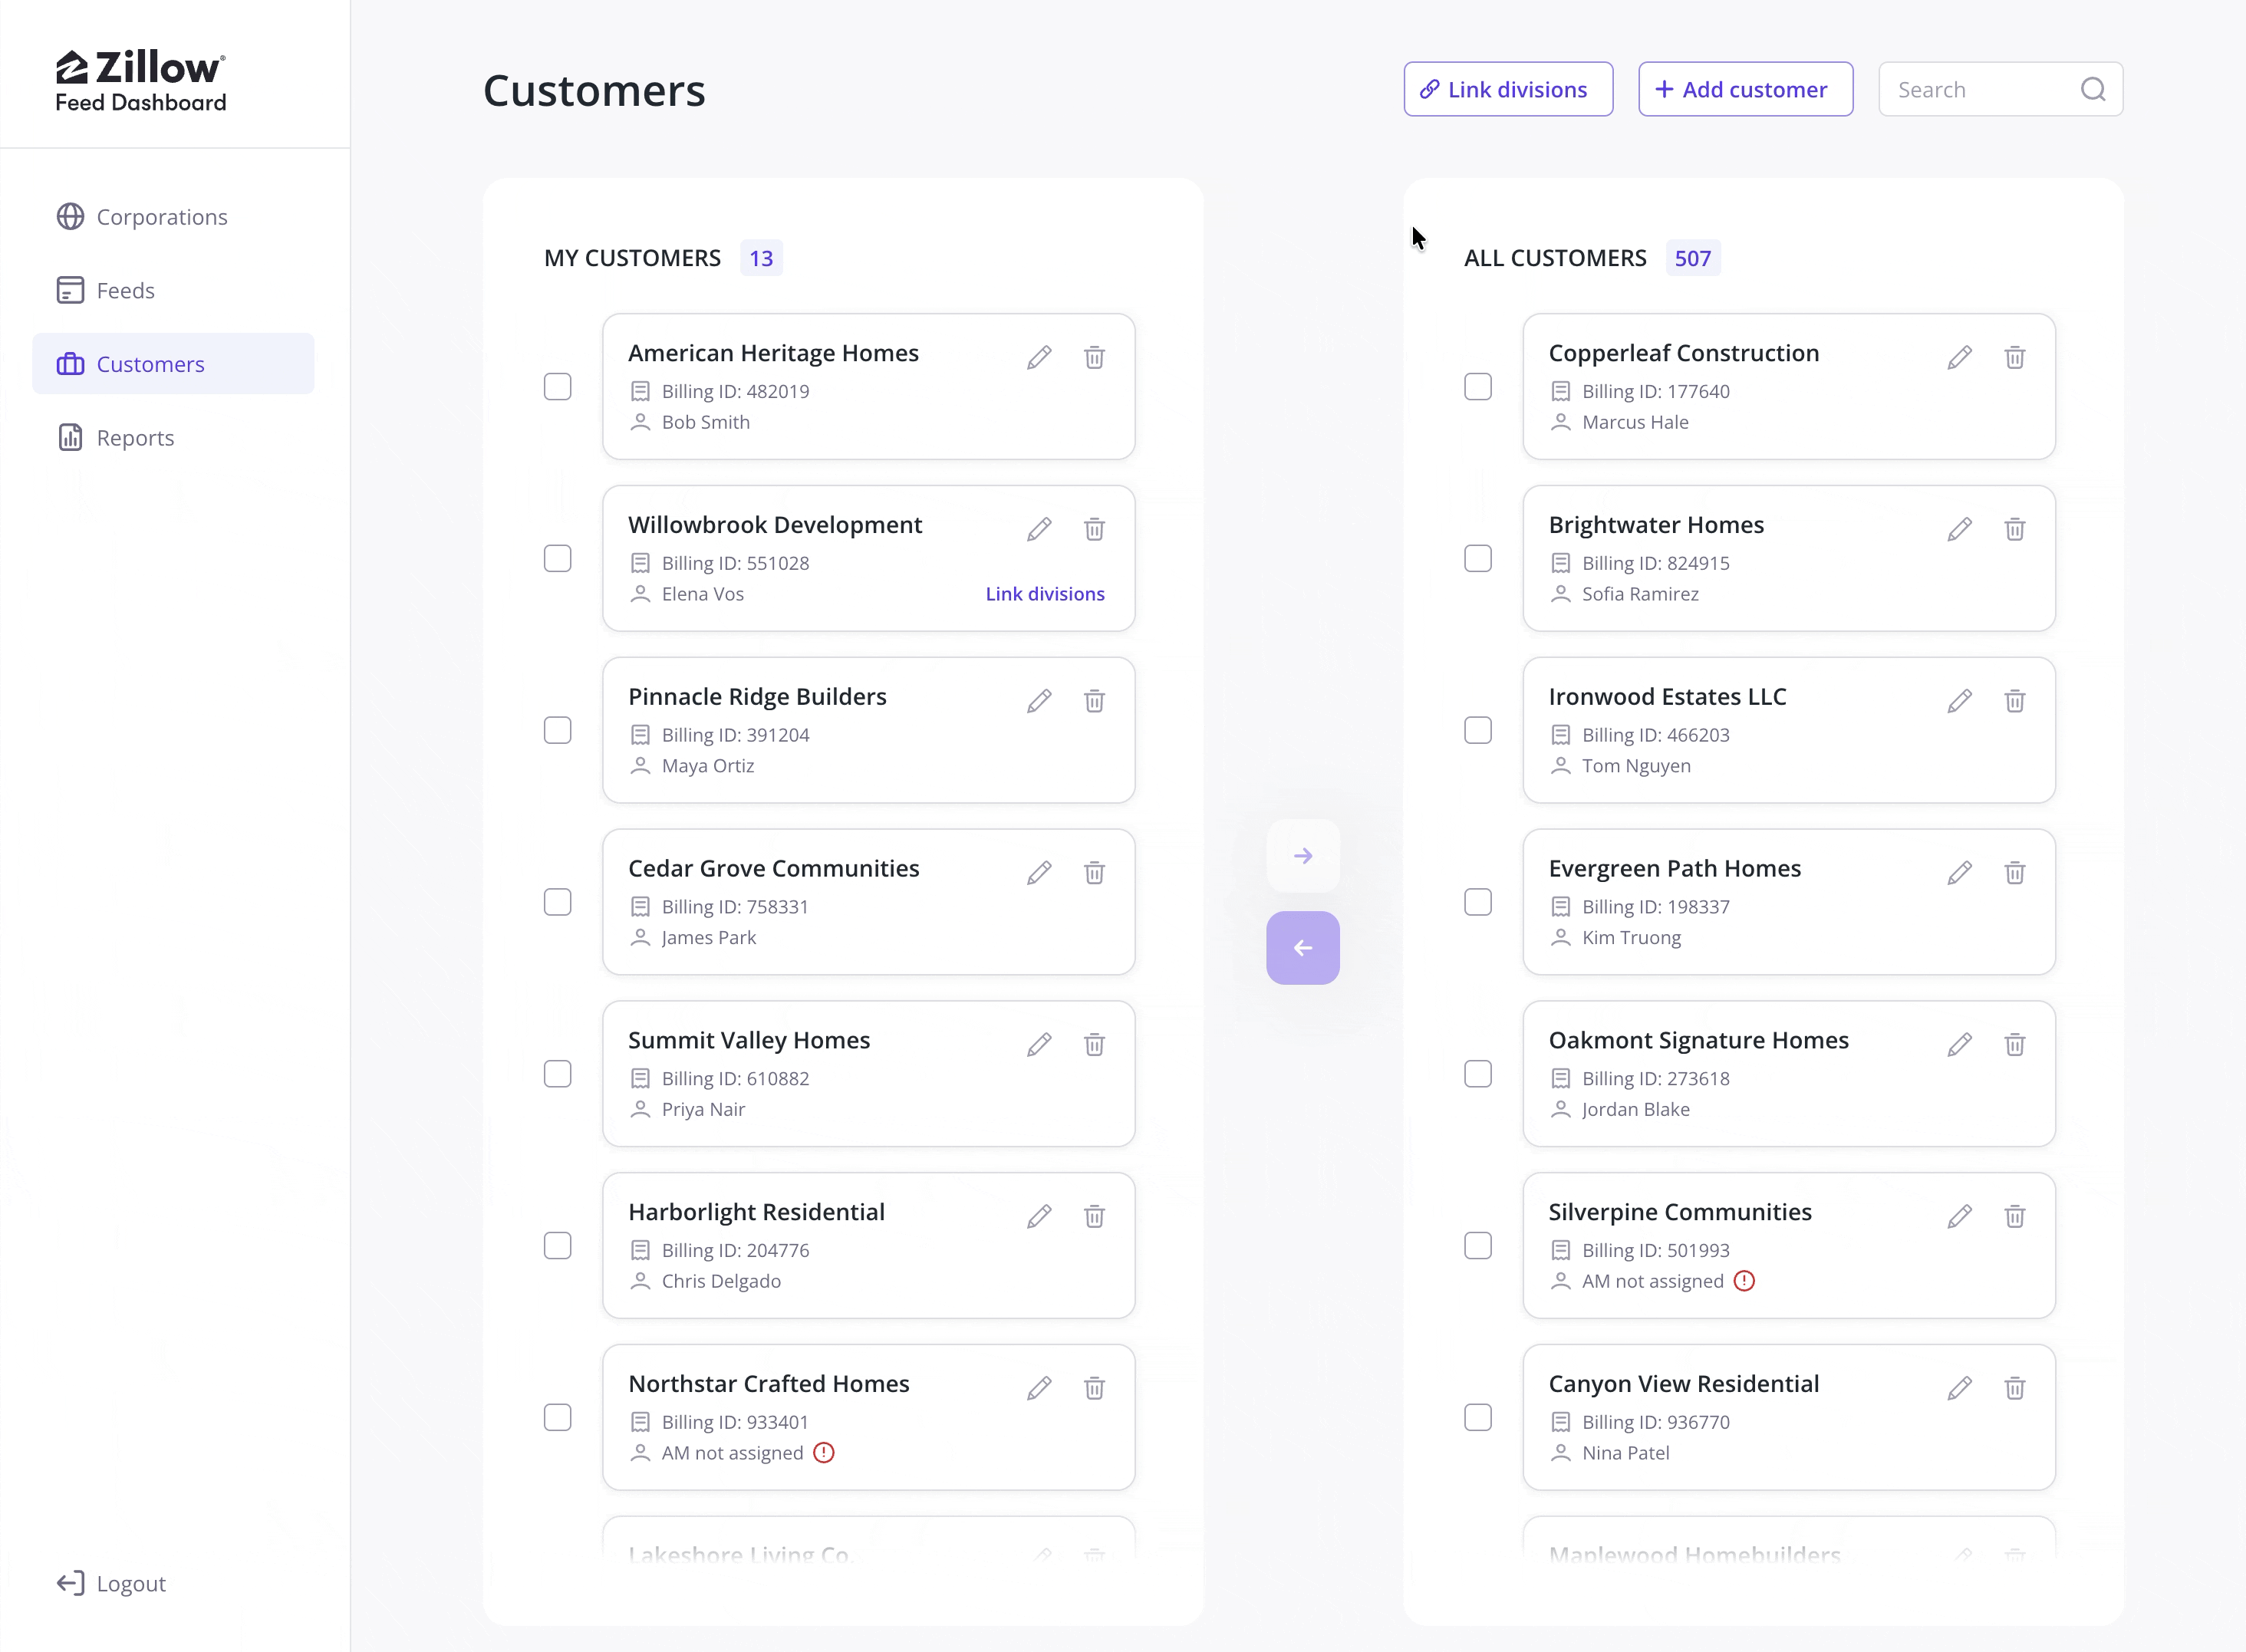This screenshot has height=1652, width=2246.
Task: Click alert icon next to Northstar Crafted Homes
Action: coord(823,1453)
